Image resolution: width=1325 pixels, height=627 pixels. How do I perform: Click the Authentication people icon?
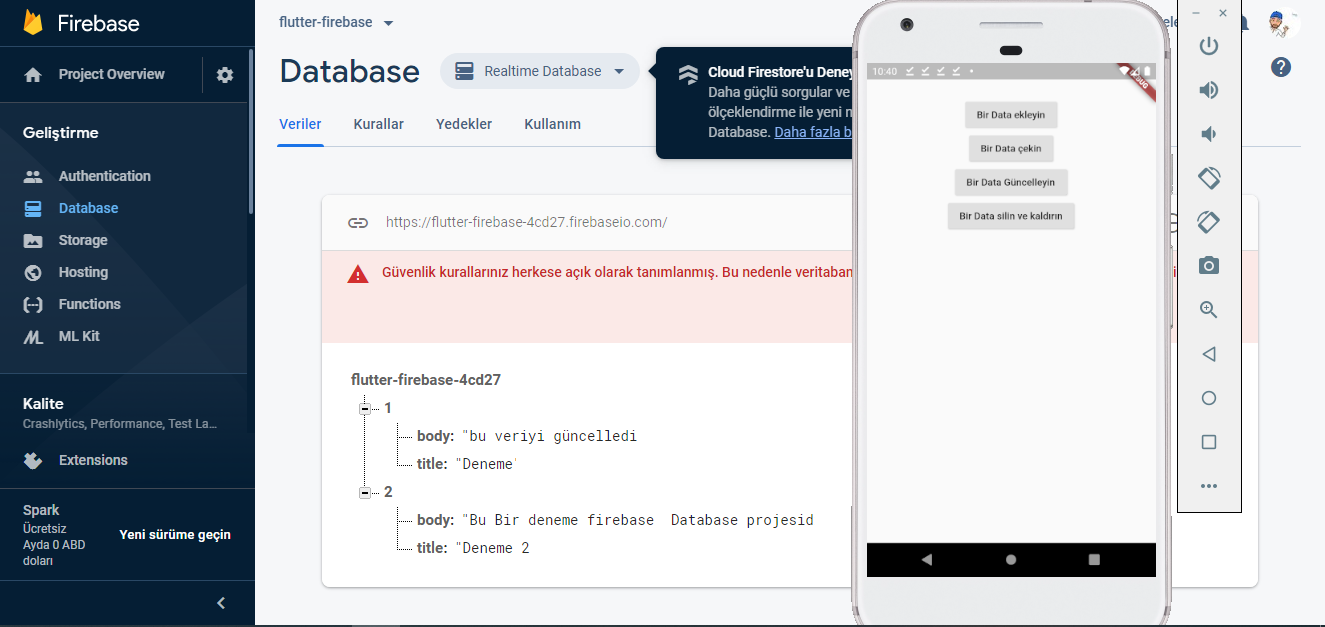[33, 176]
